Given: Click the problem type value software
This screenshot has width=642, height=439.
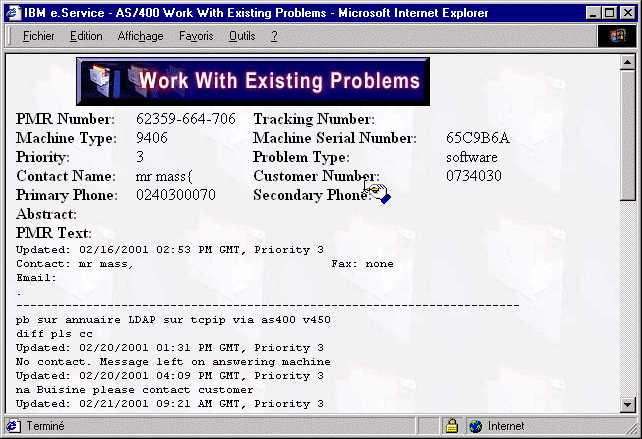Looking at the screenshot, I should pyautogui.click(x=472, y=157).
